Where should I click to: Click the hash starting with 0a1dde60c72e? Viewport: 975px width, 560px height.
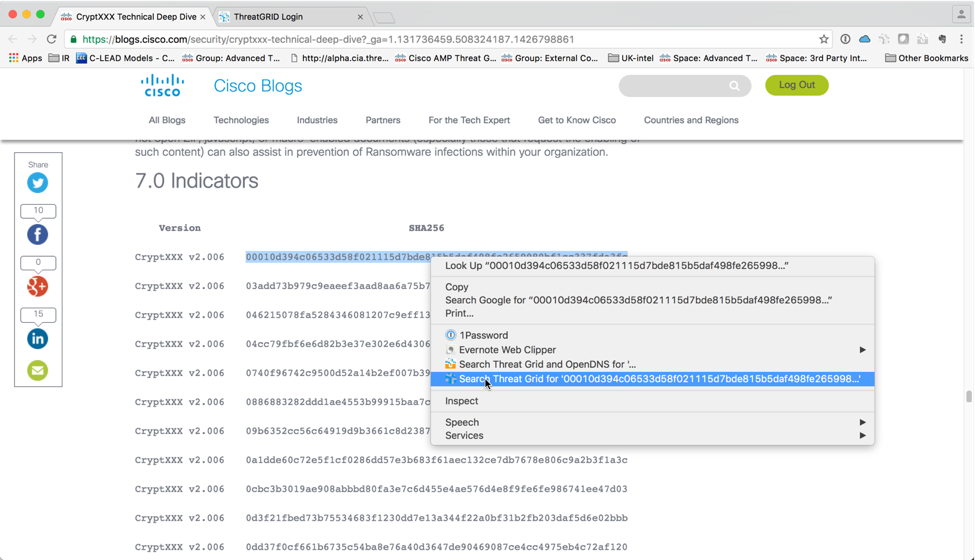(x=437, y=460)
